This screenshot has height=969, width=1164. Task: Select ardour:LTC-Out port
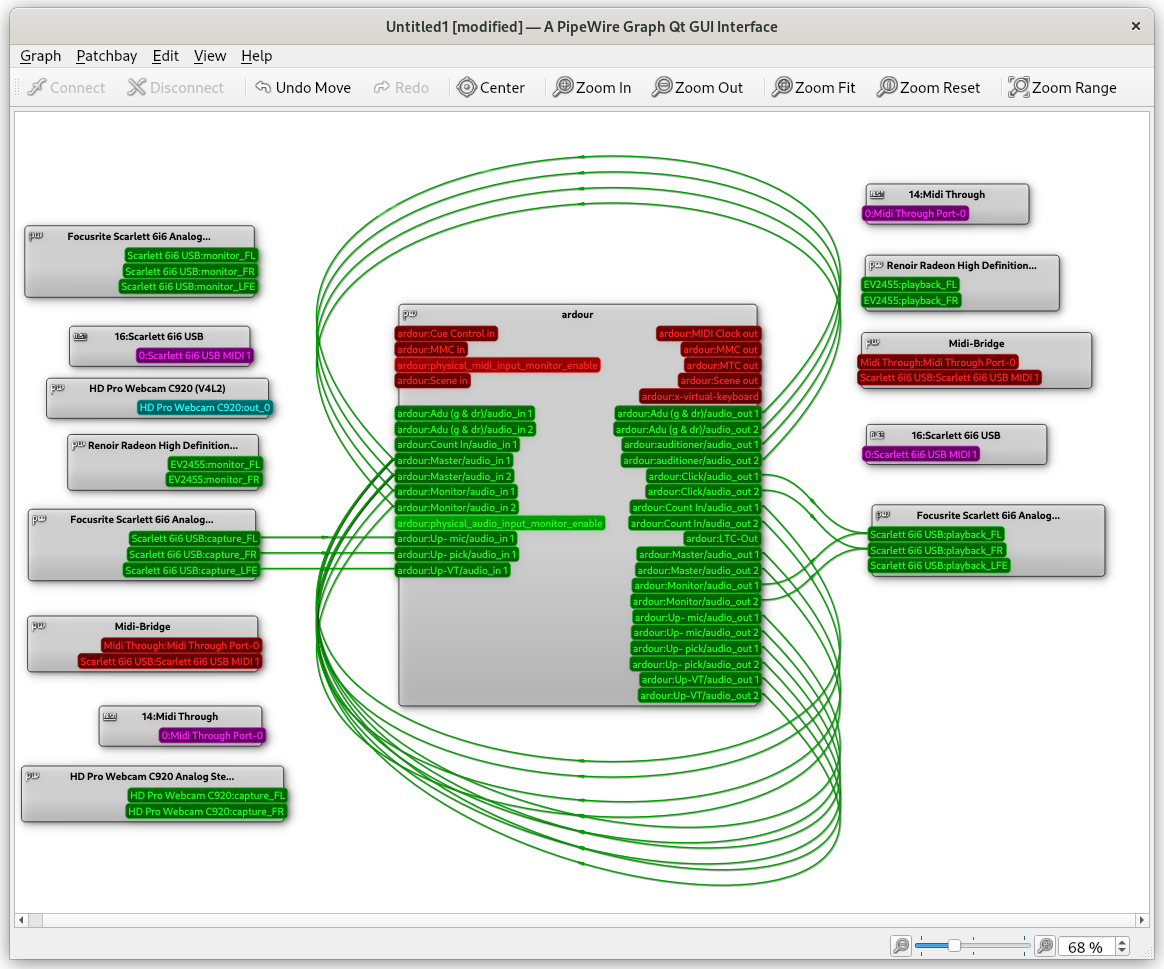(x=722, y=539)
